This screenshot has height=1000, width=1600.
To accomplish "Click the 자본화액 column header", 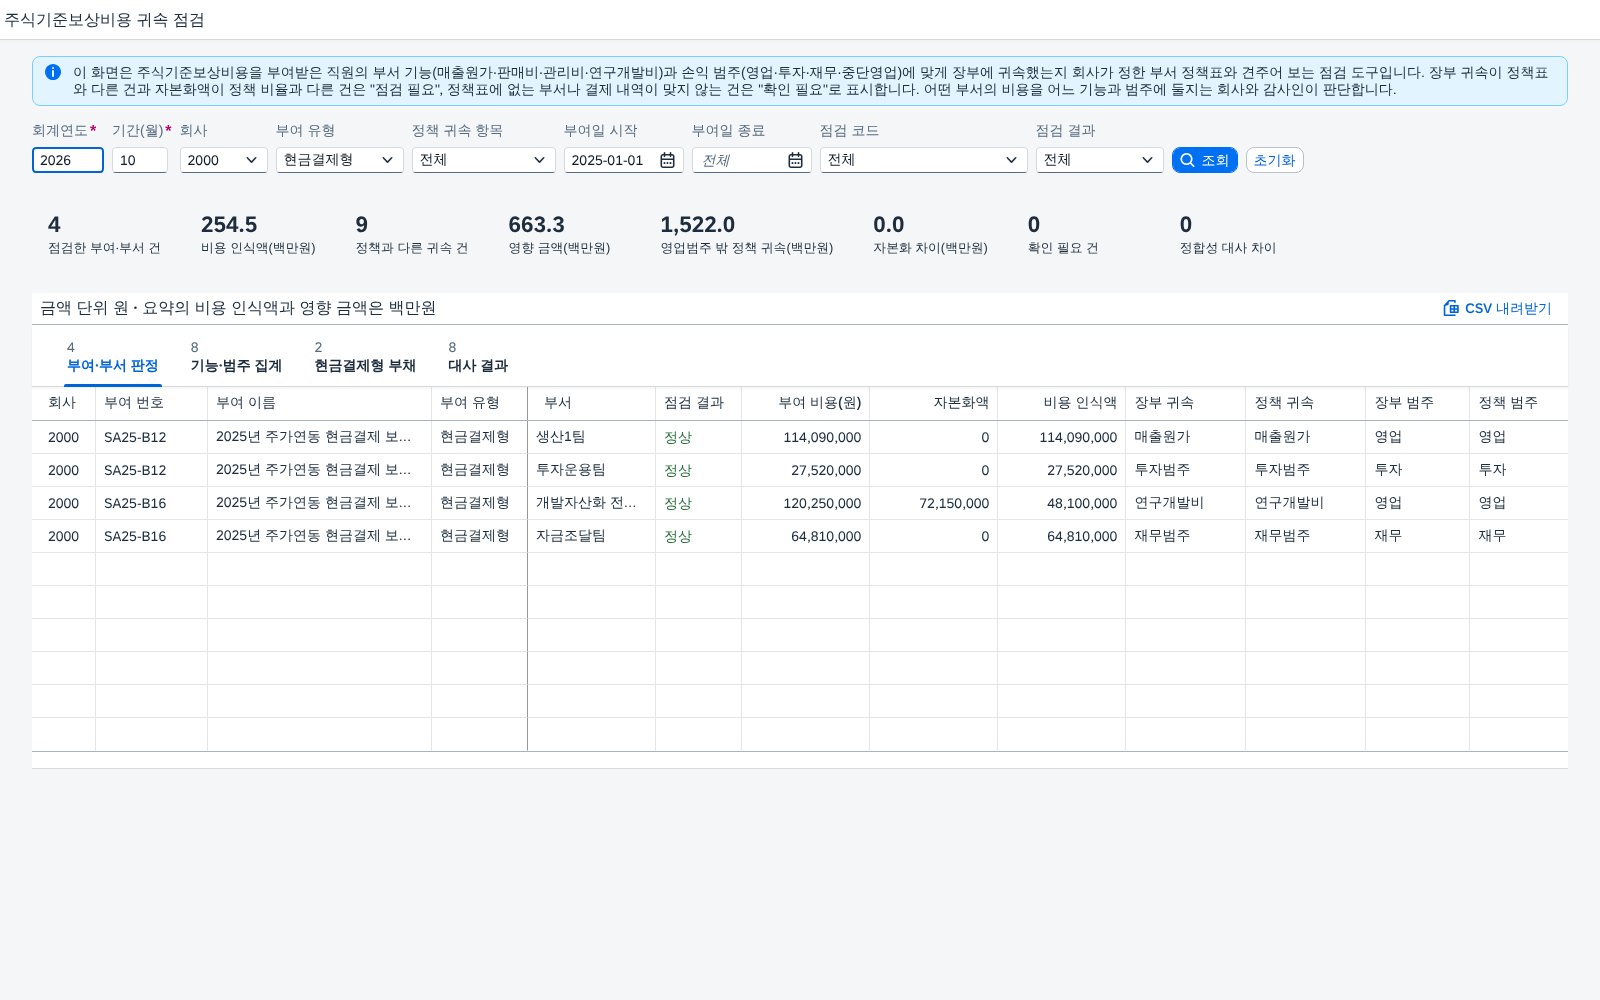I will click(933, 403).
